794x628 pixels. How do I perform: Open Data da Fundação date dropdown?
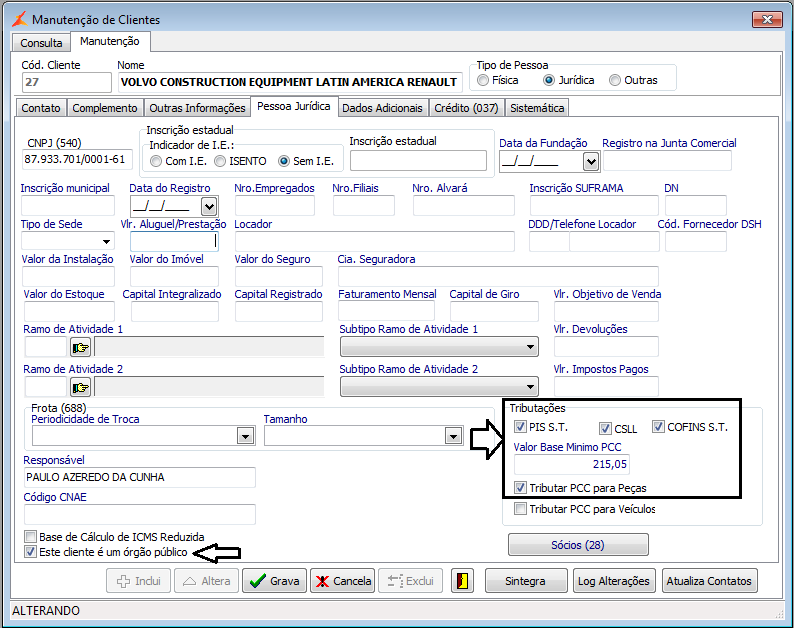pyautogui.click(x=590, y=162)
